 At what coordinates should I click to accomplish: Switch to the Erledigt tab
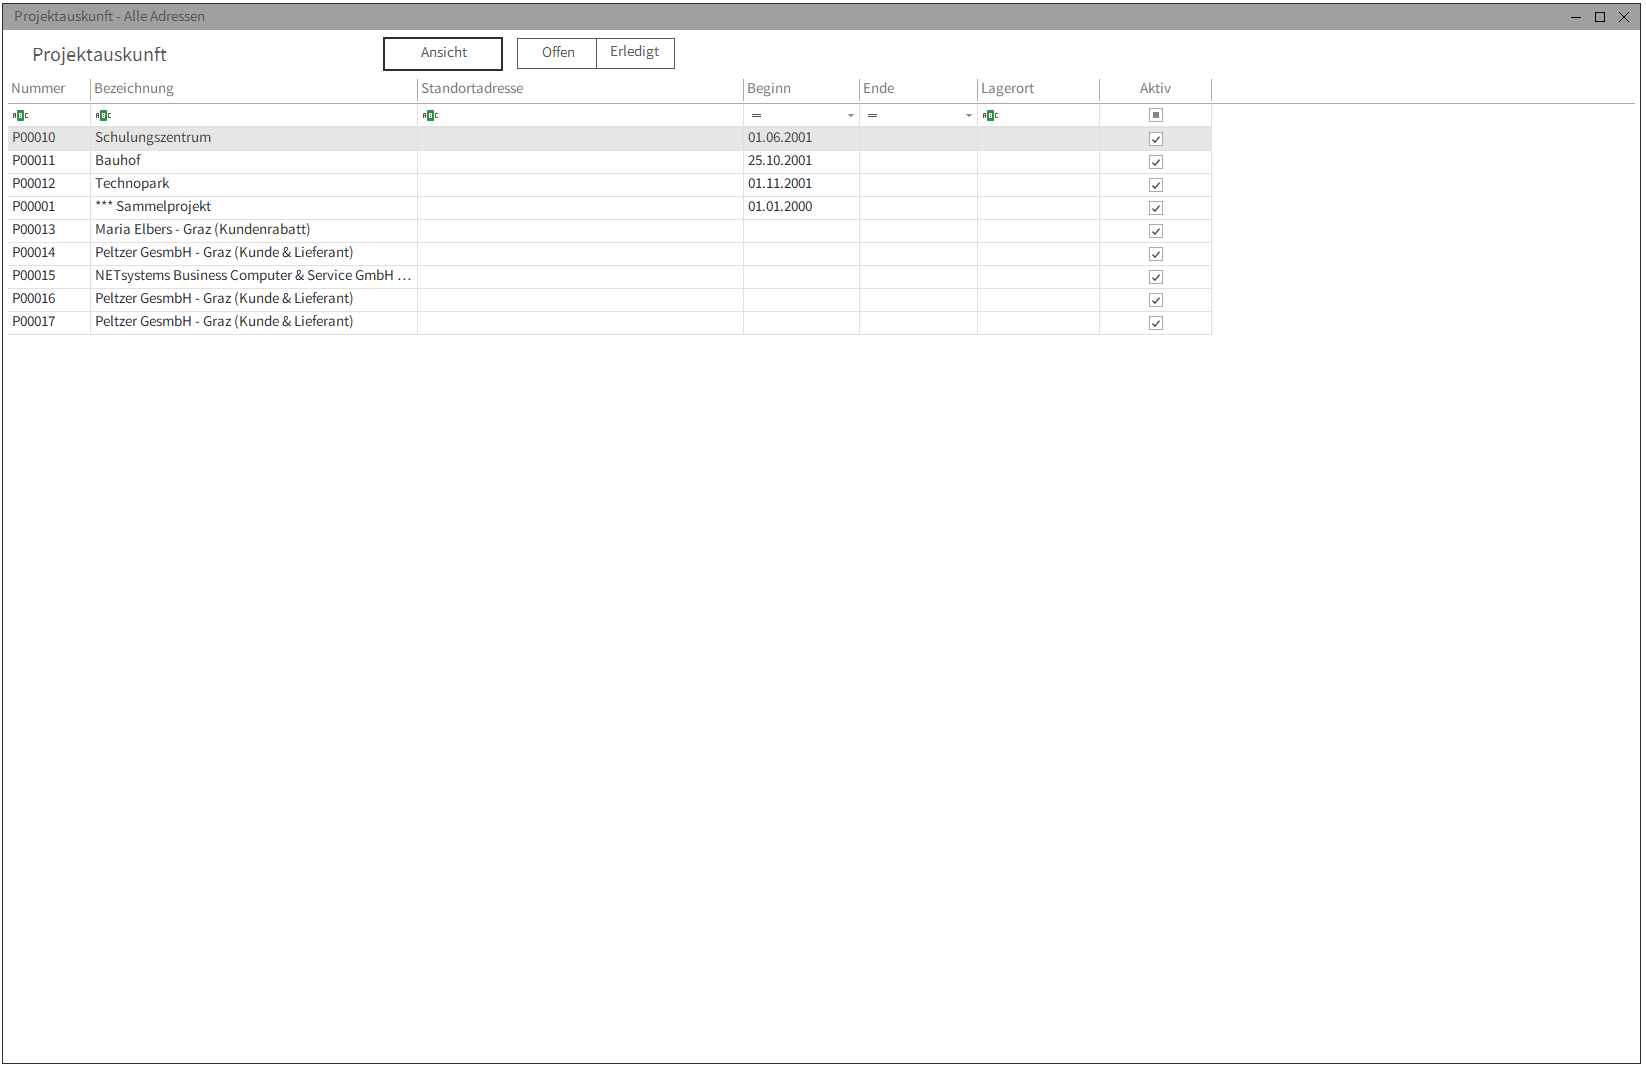[x=635, y=53]
